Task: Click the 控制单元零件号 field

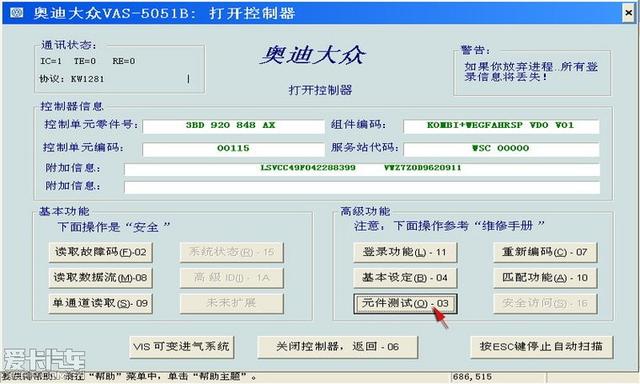Action: [x=233, y=126]
